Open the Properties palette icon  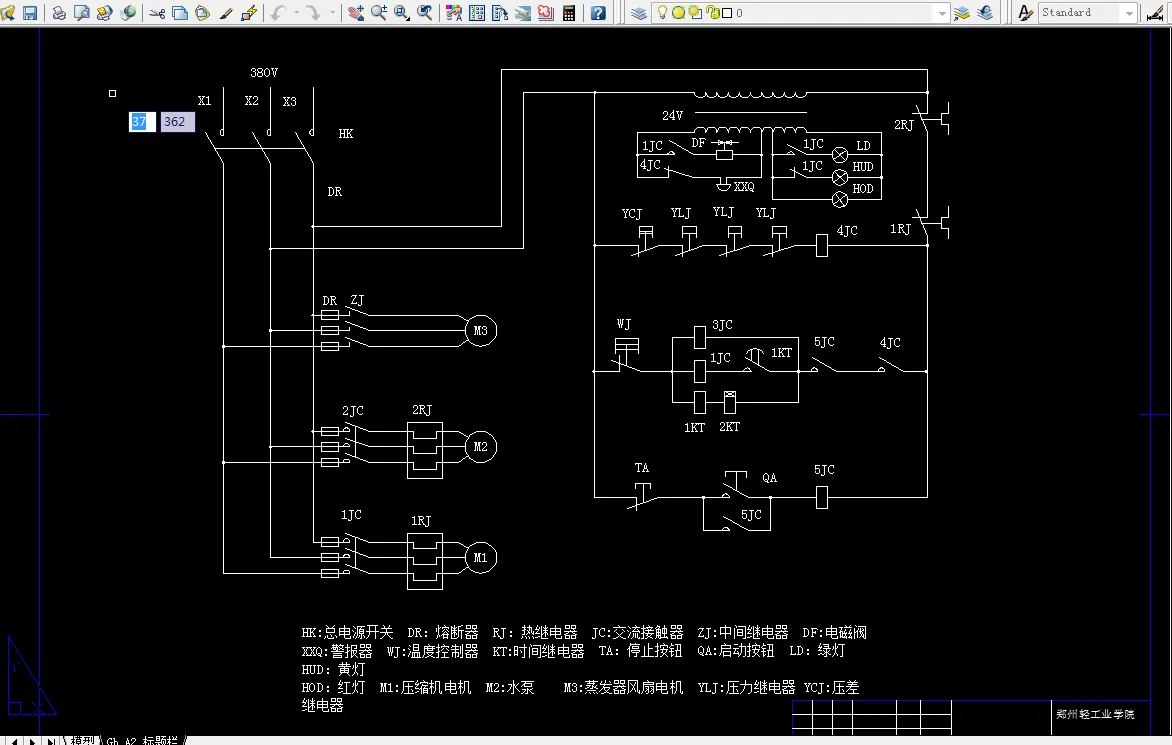tap(454, 12)
